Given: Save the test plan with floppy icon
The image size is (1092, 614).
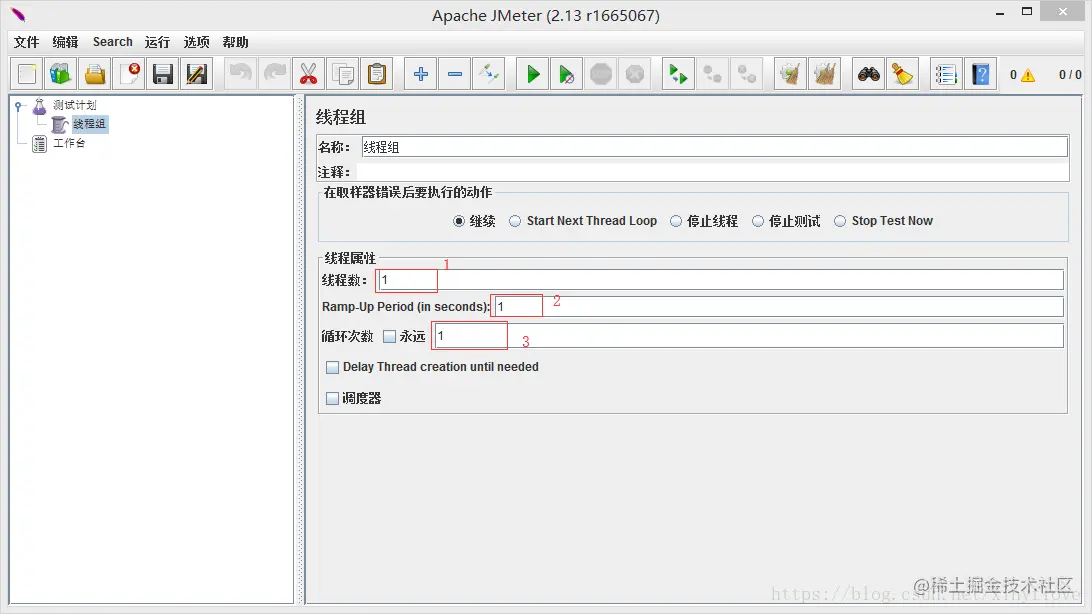Looking at the screenshot, I should pos(163,74).
